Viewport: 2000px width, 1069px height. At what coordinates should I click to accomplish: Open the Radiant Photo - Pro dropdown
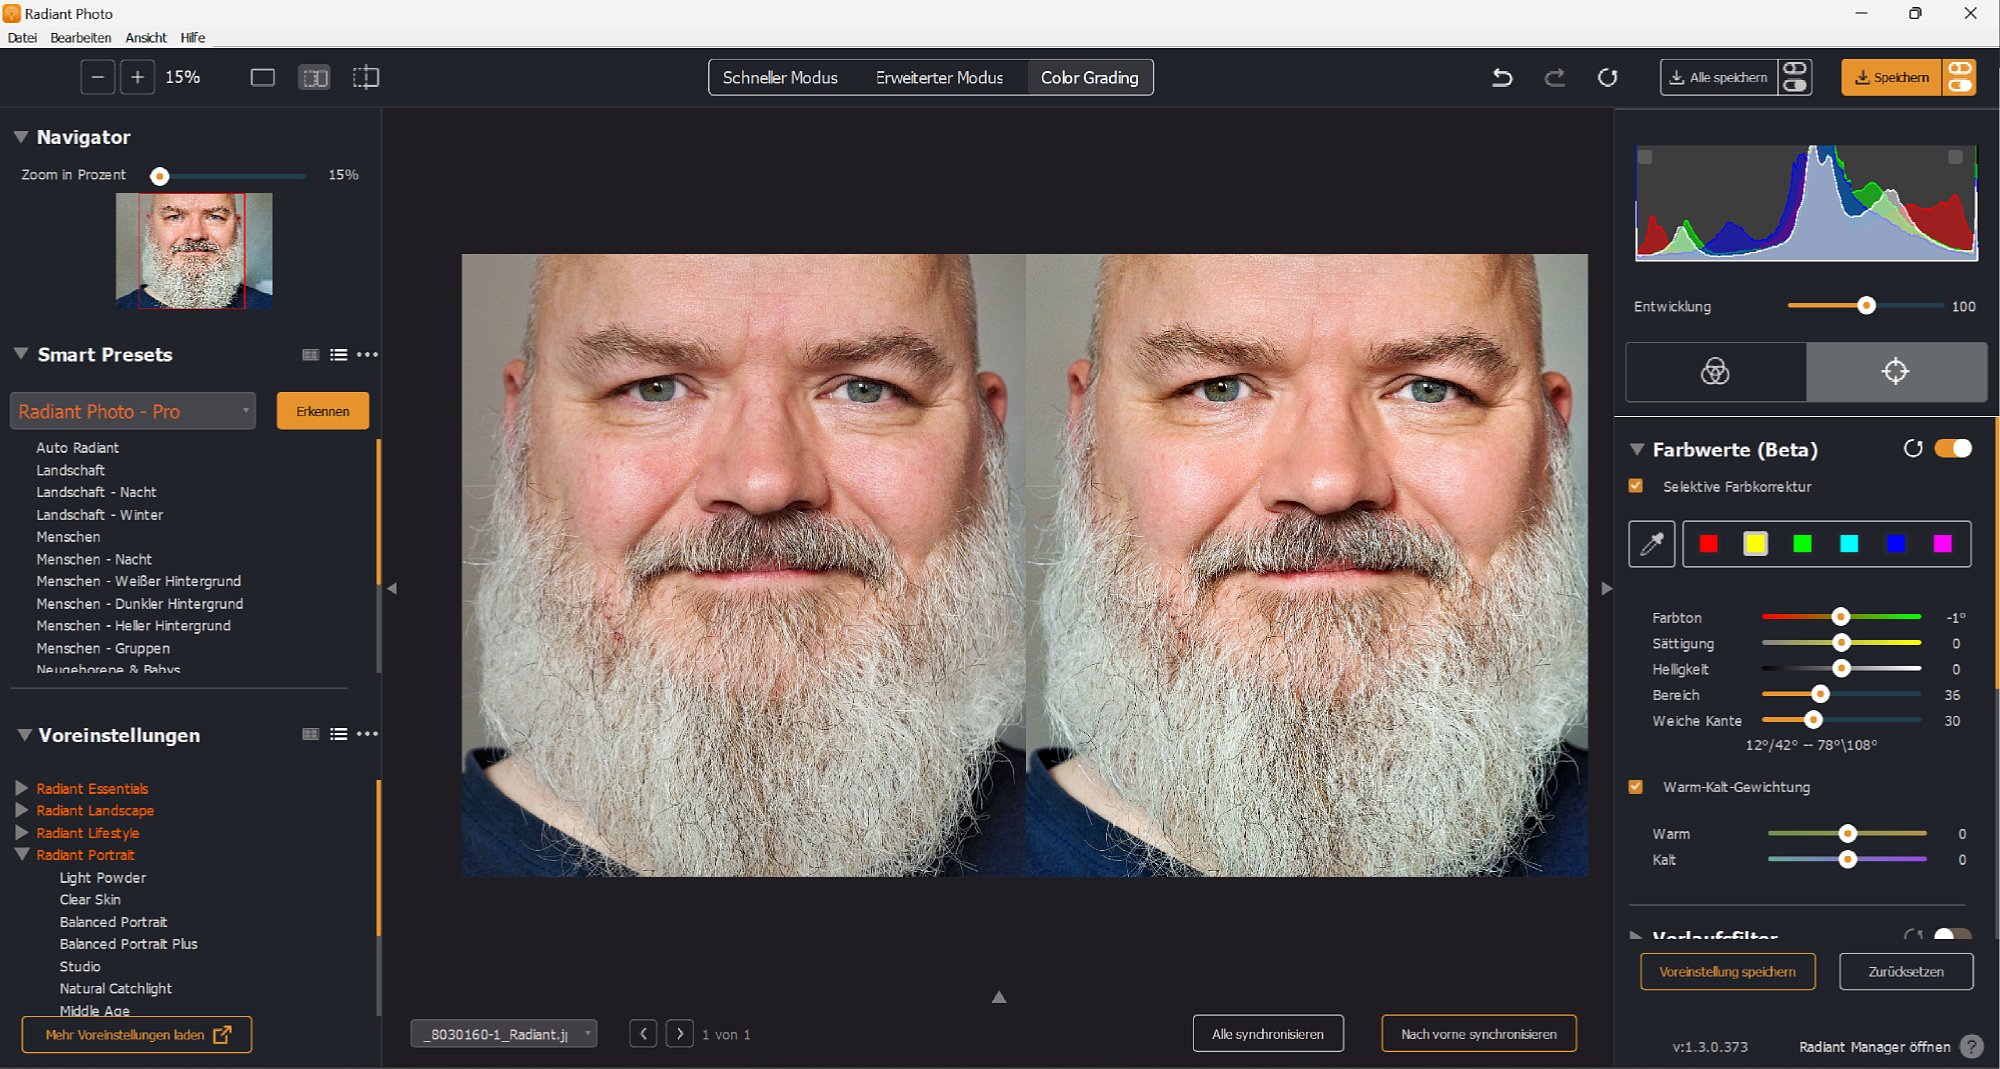click(x=133, y=411)
